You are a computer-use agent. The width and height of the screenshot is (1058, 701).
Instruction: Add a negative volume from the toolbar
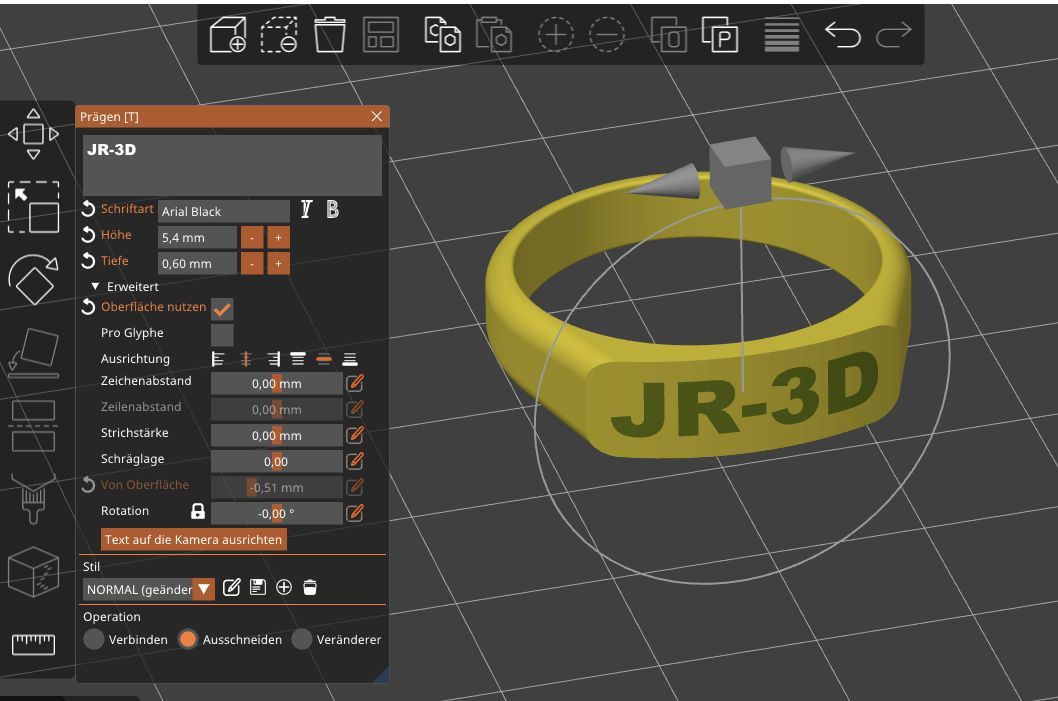[x=279, y=34]
